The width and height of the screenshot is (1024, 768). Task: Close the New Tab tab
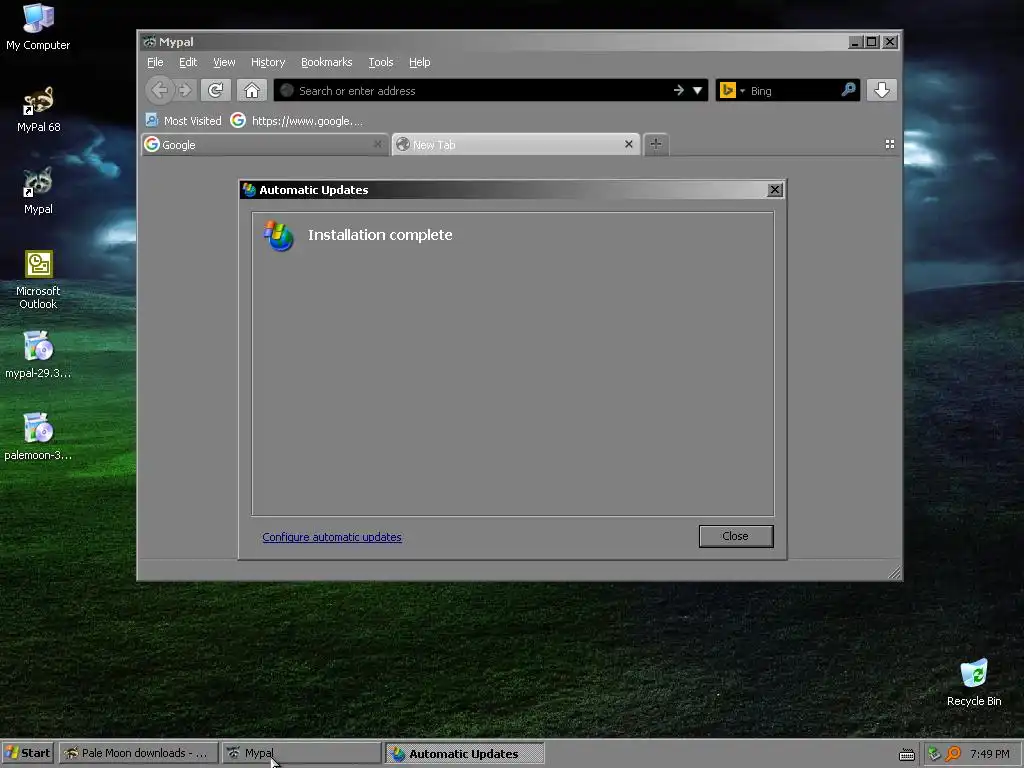pyautogui.click(x=628, y=144)
